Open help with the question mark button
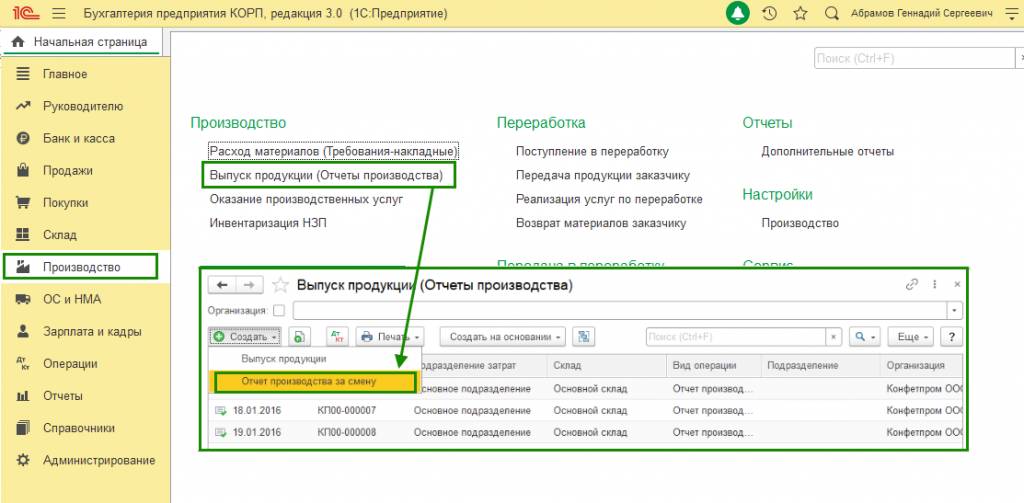This screenshot has height=503, width=1024. click(x=952, y=337)
